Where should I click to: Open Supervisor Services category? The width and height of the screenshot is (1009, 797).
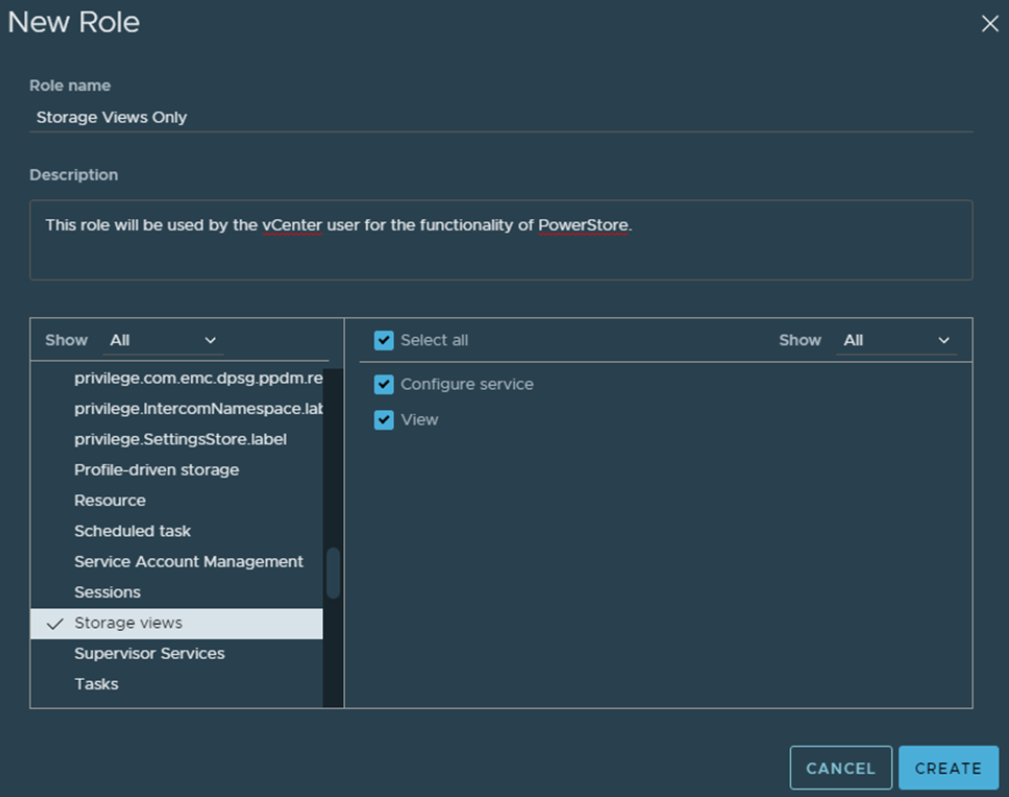click(149, 654)
